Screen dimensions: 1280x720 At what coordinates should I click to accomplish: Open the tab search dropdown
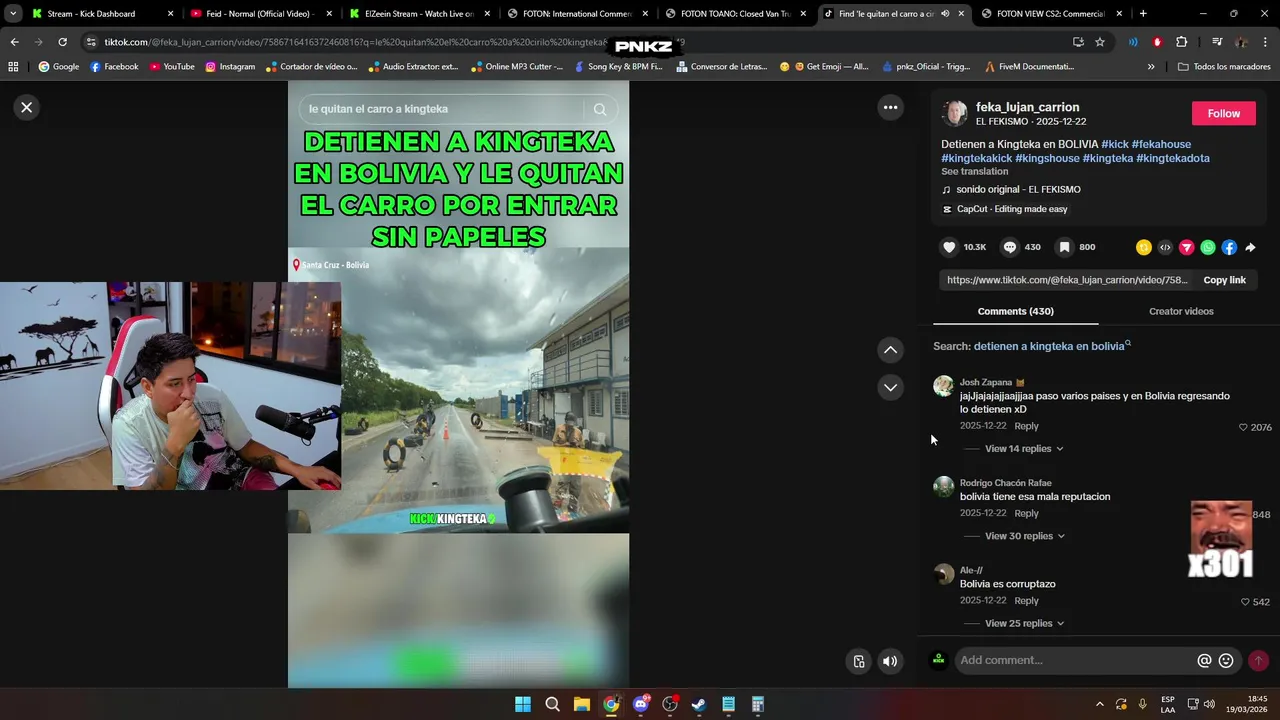point(12,14)
